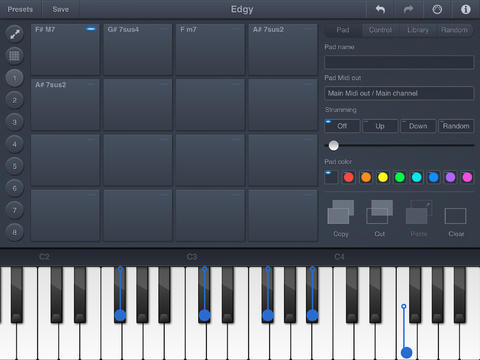480x360 pixels.
Task: Click the blue note marker on the white key
Action: click(x=406, y=352)
